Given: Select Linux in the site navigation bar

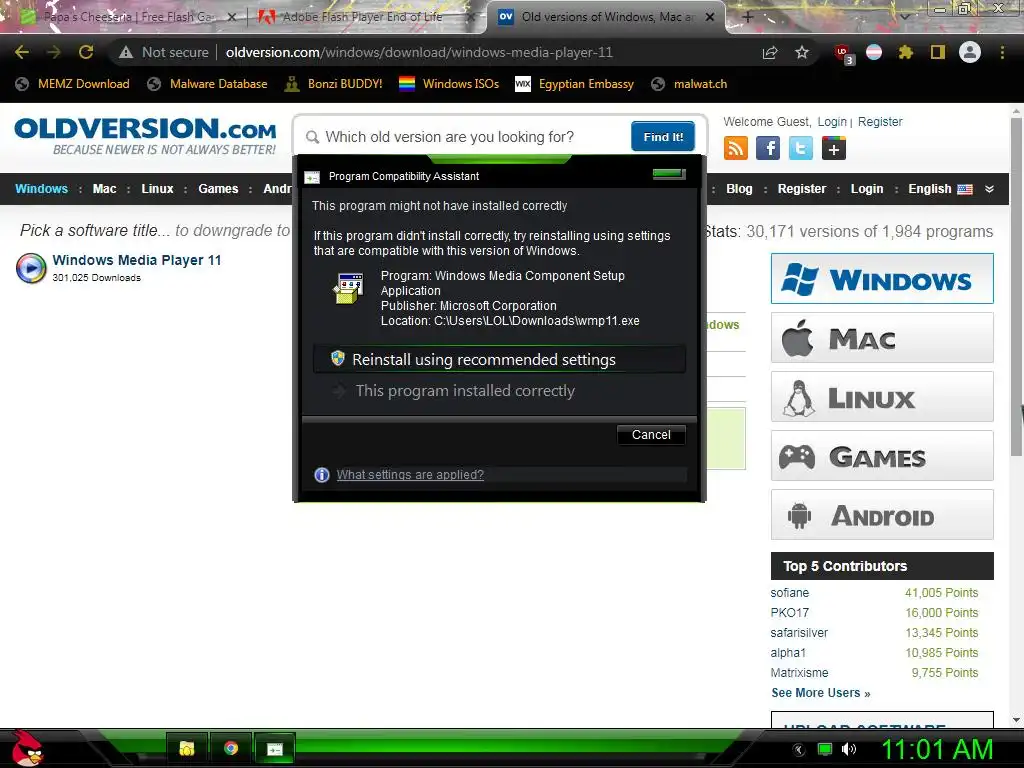Looking at the screenshot, I should coord(157,189).
